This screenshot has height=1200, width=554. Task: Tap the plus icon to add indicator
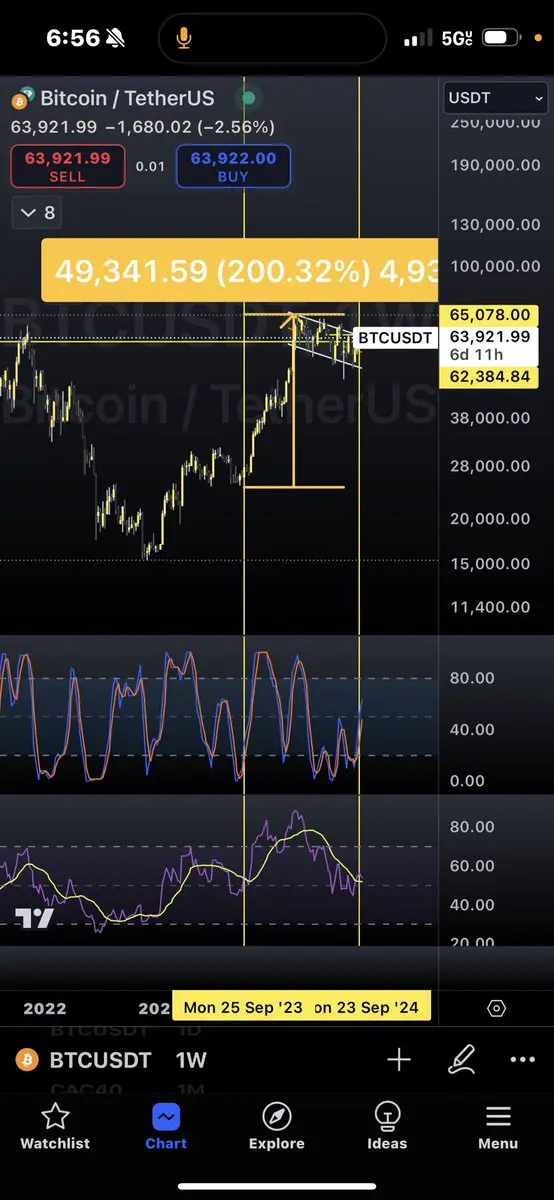point(399,1060)
